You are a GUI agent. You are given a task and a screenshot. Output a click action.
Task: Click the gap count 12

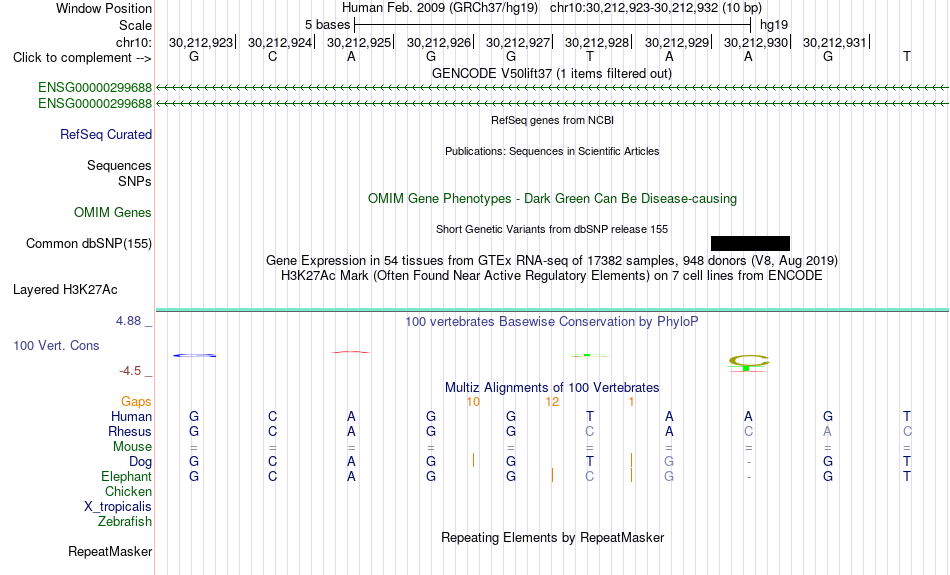point(552,402)
